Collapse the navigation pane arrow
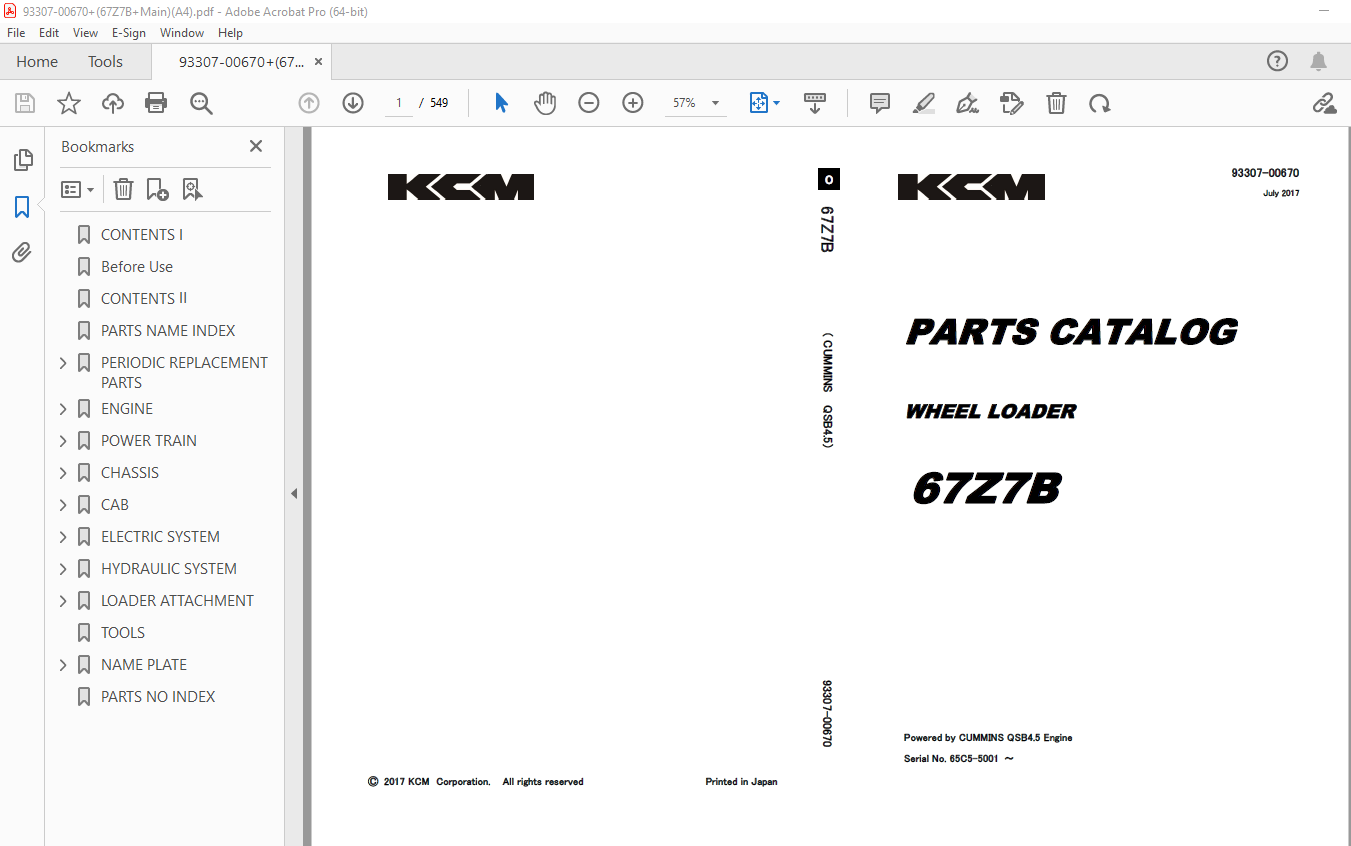 [x=294, y=493]
